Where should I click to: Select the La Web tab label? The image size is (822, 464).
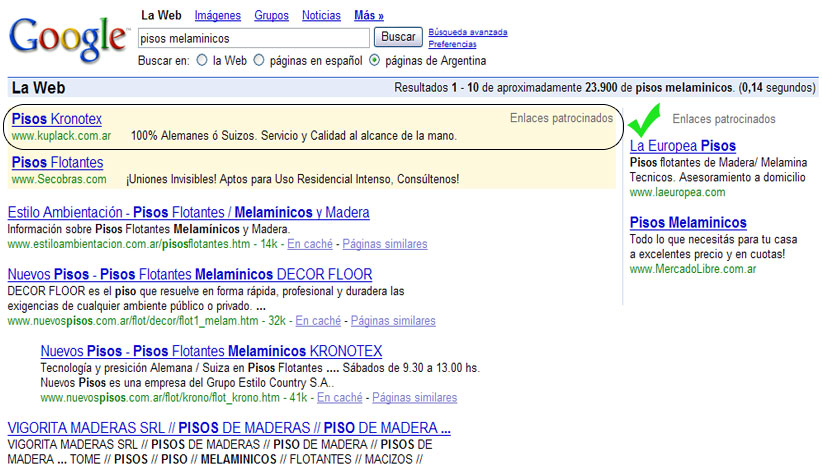pyautogui.click(x=161, y=16)
